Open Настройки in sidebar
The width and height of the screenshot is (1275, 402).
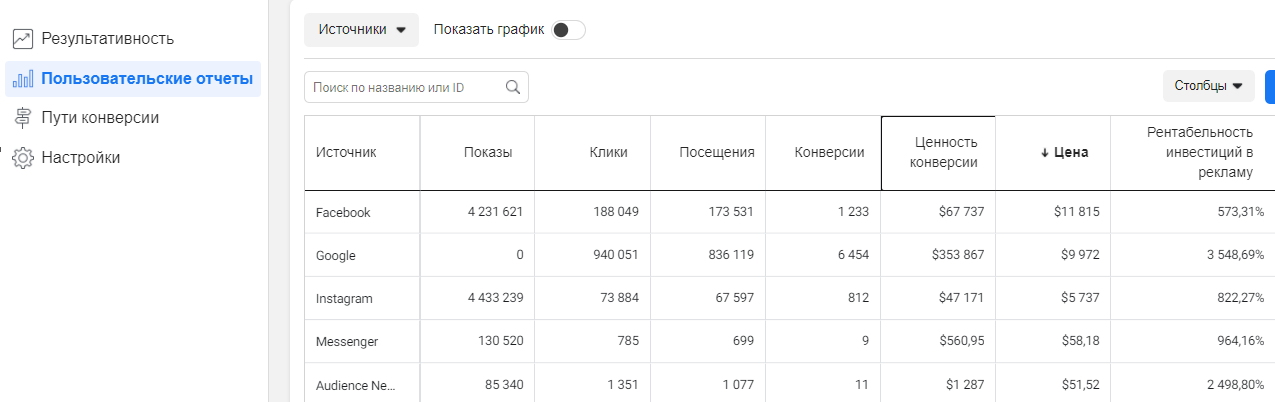(80, 157)
